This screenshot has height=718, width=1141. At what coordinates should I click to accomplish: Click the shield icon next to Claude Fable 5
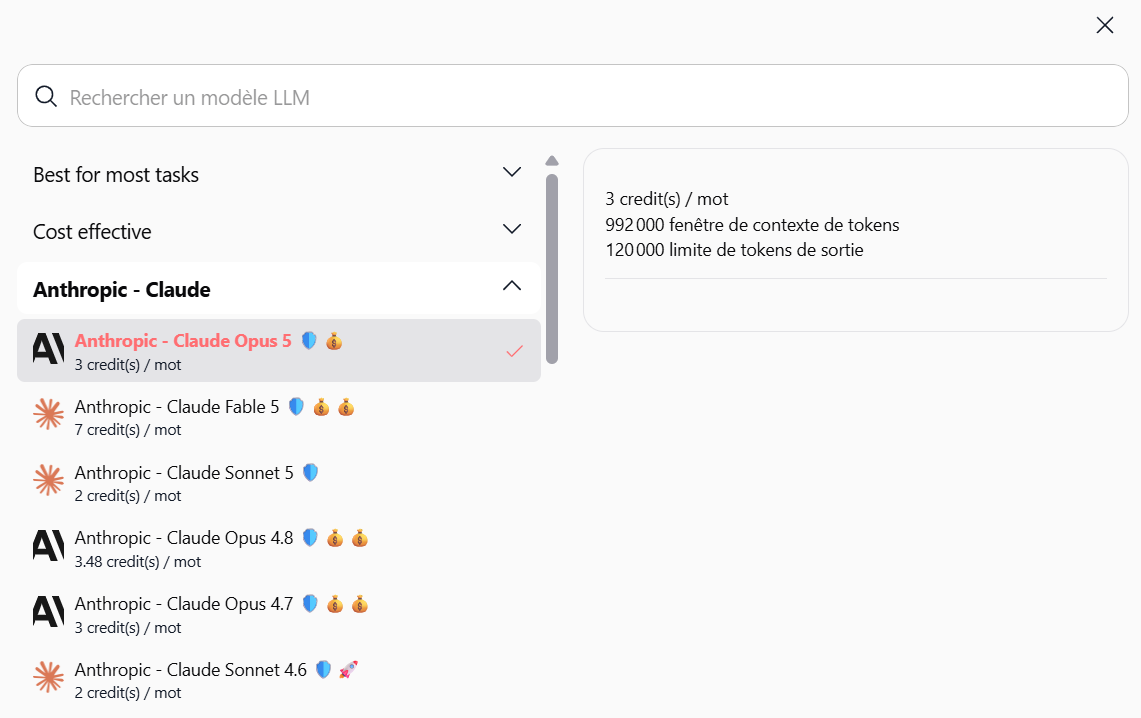click(296, 407)
